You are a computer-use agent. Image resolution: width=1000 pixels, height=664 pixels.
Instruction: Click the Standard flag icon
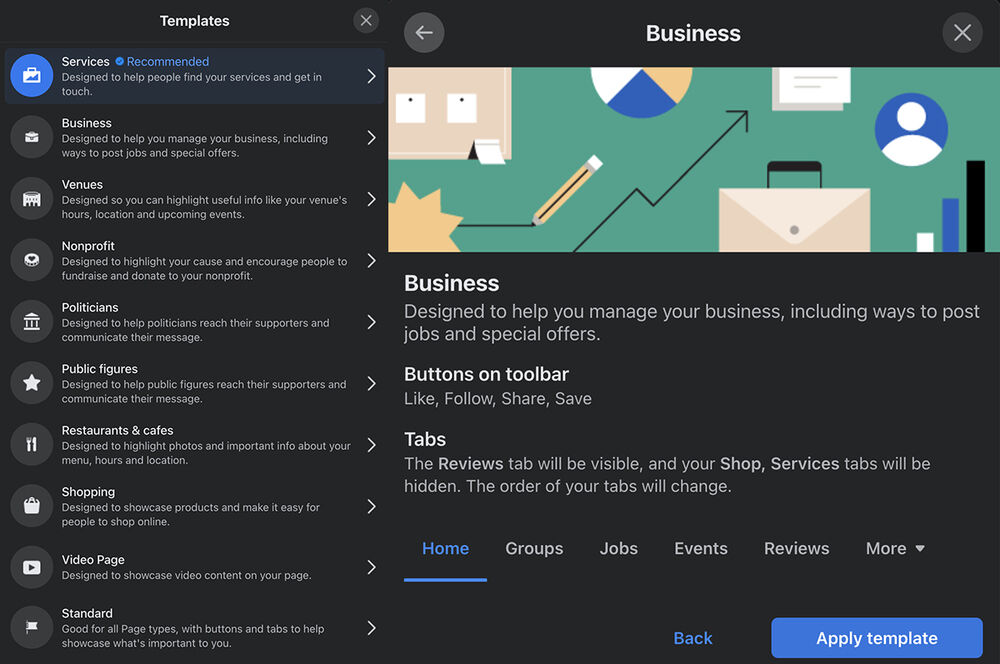(31, 628)
